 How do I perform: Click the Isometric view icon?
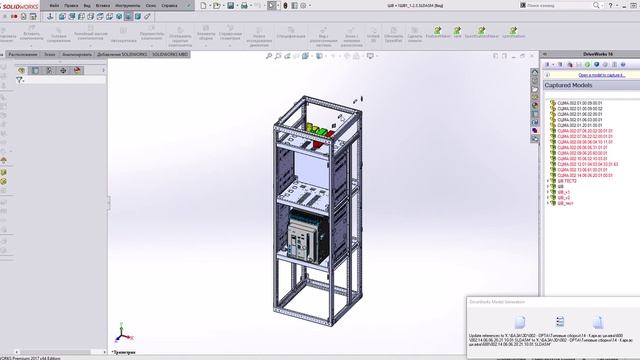[x=119, y=17]
